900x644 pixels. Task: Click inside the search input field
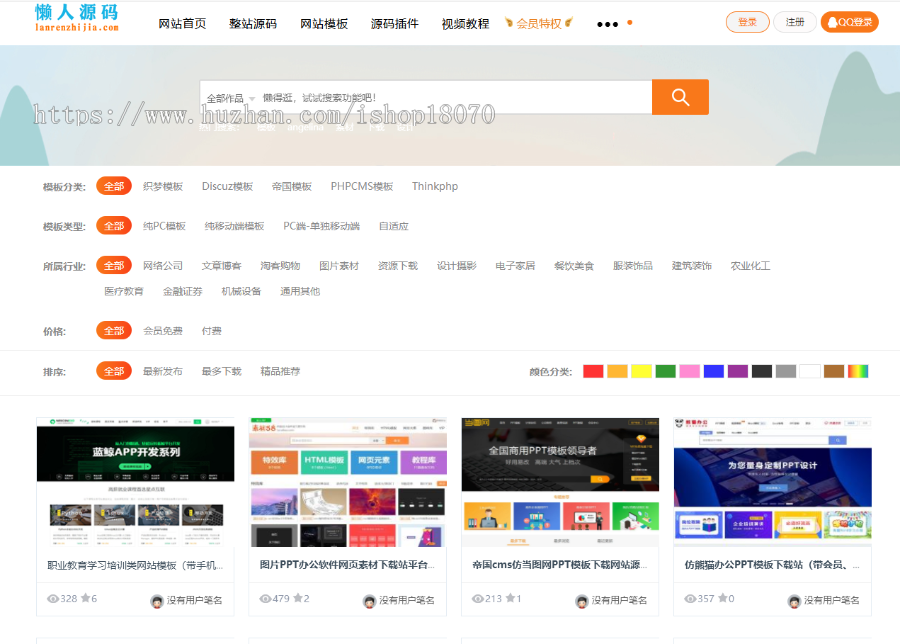[450, 97]
